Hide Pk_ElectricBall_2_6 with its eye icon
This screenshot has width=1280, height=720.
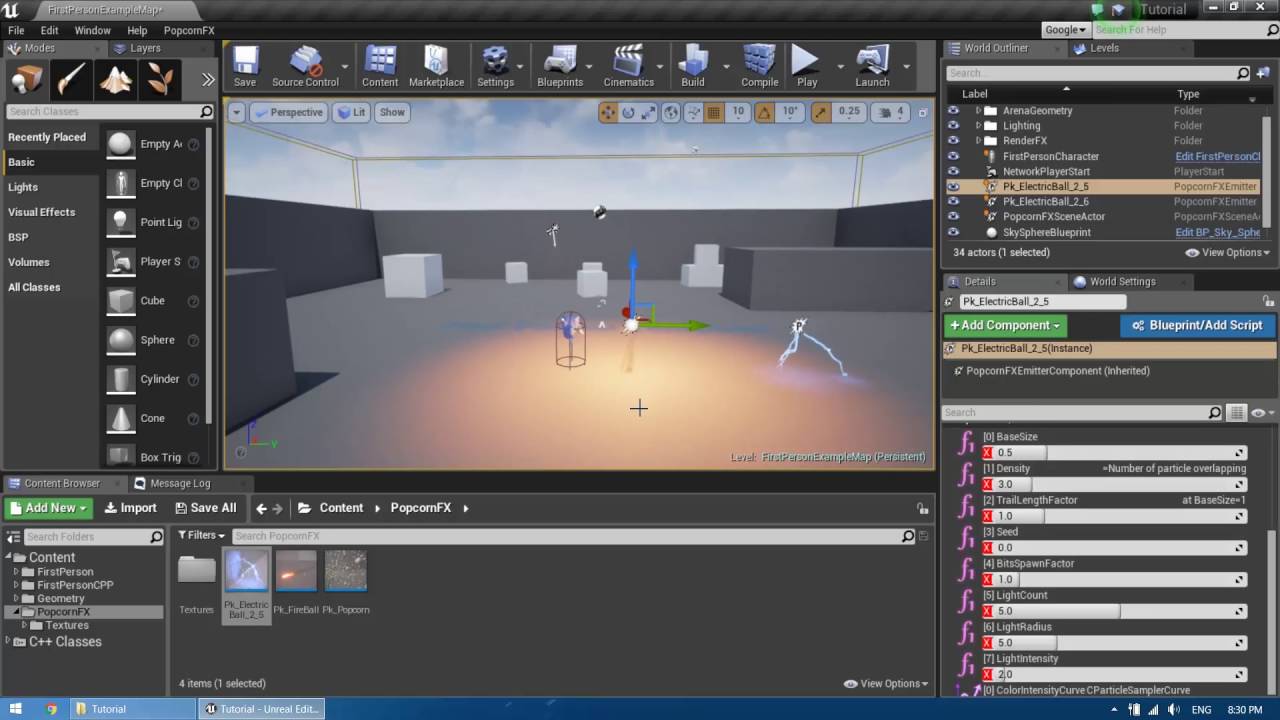pyautogui.click(x=953, y=201)
